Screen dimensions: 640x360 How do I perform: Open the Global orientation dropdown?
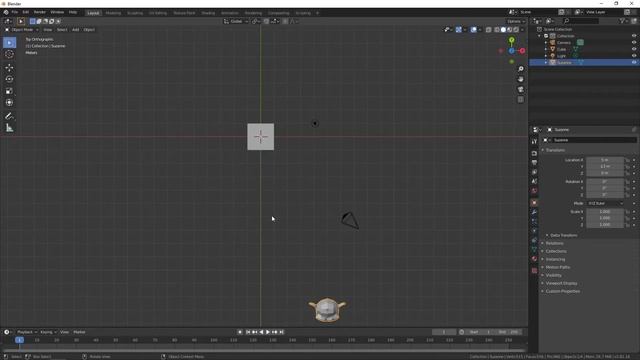click(x=236, y=21)
